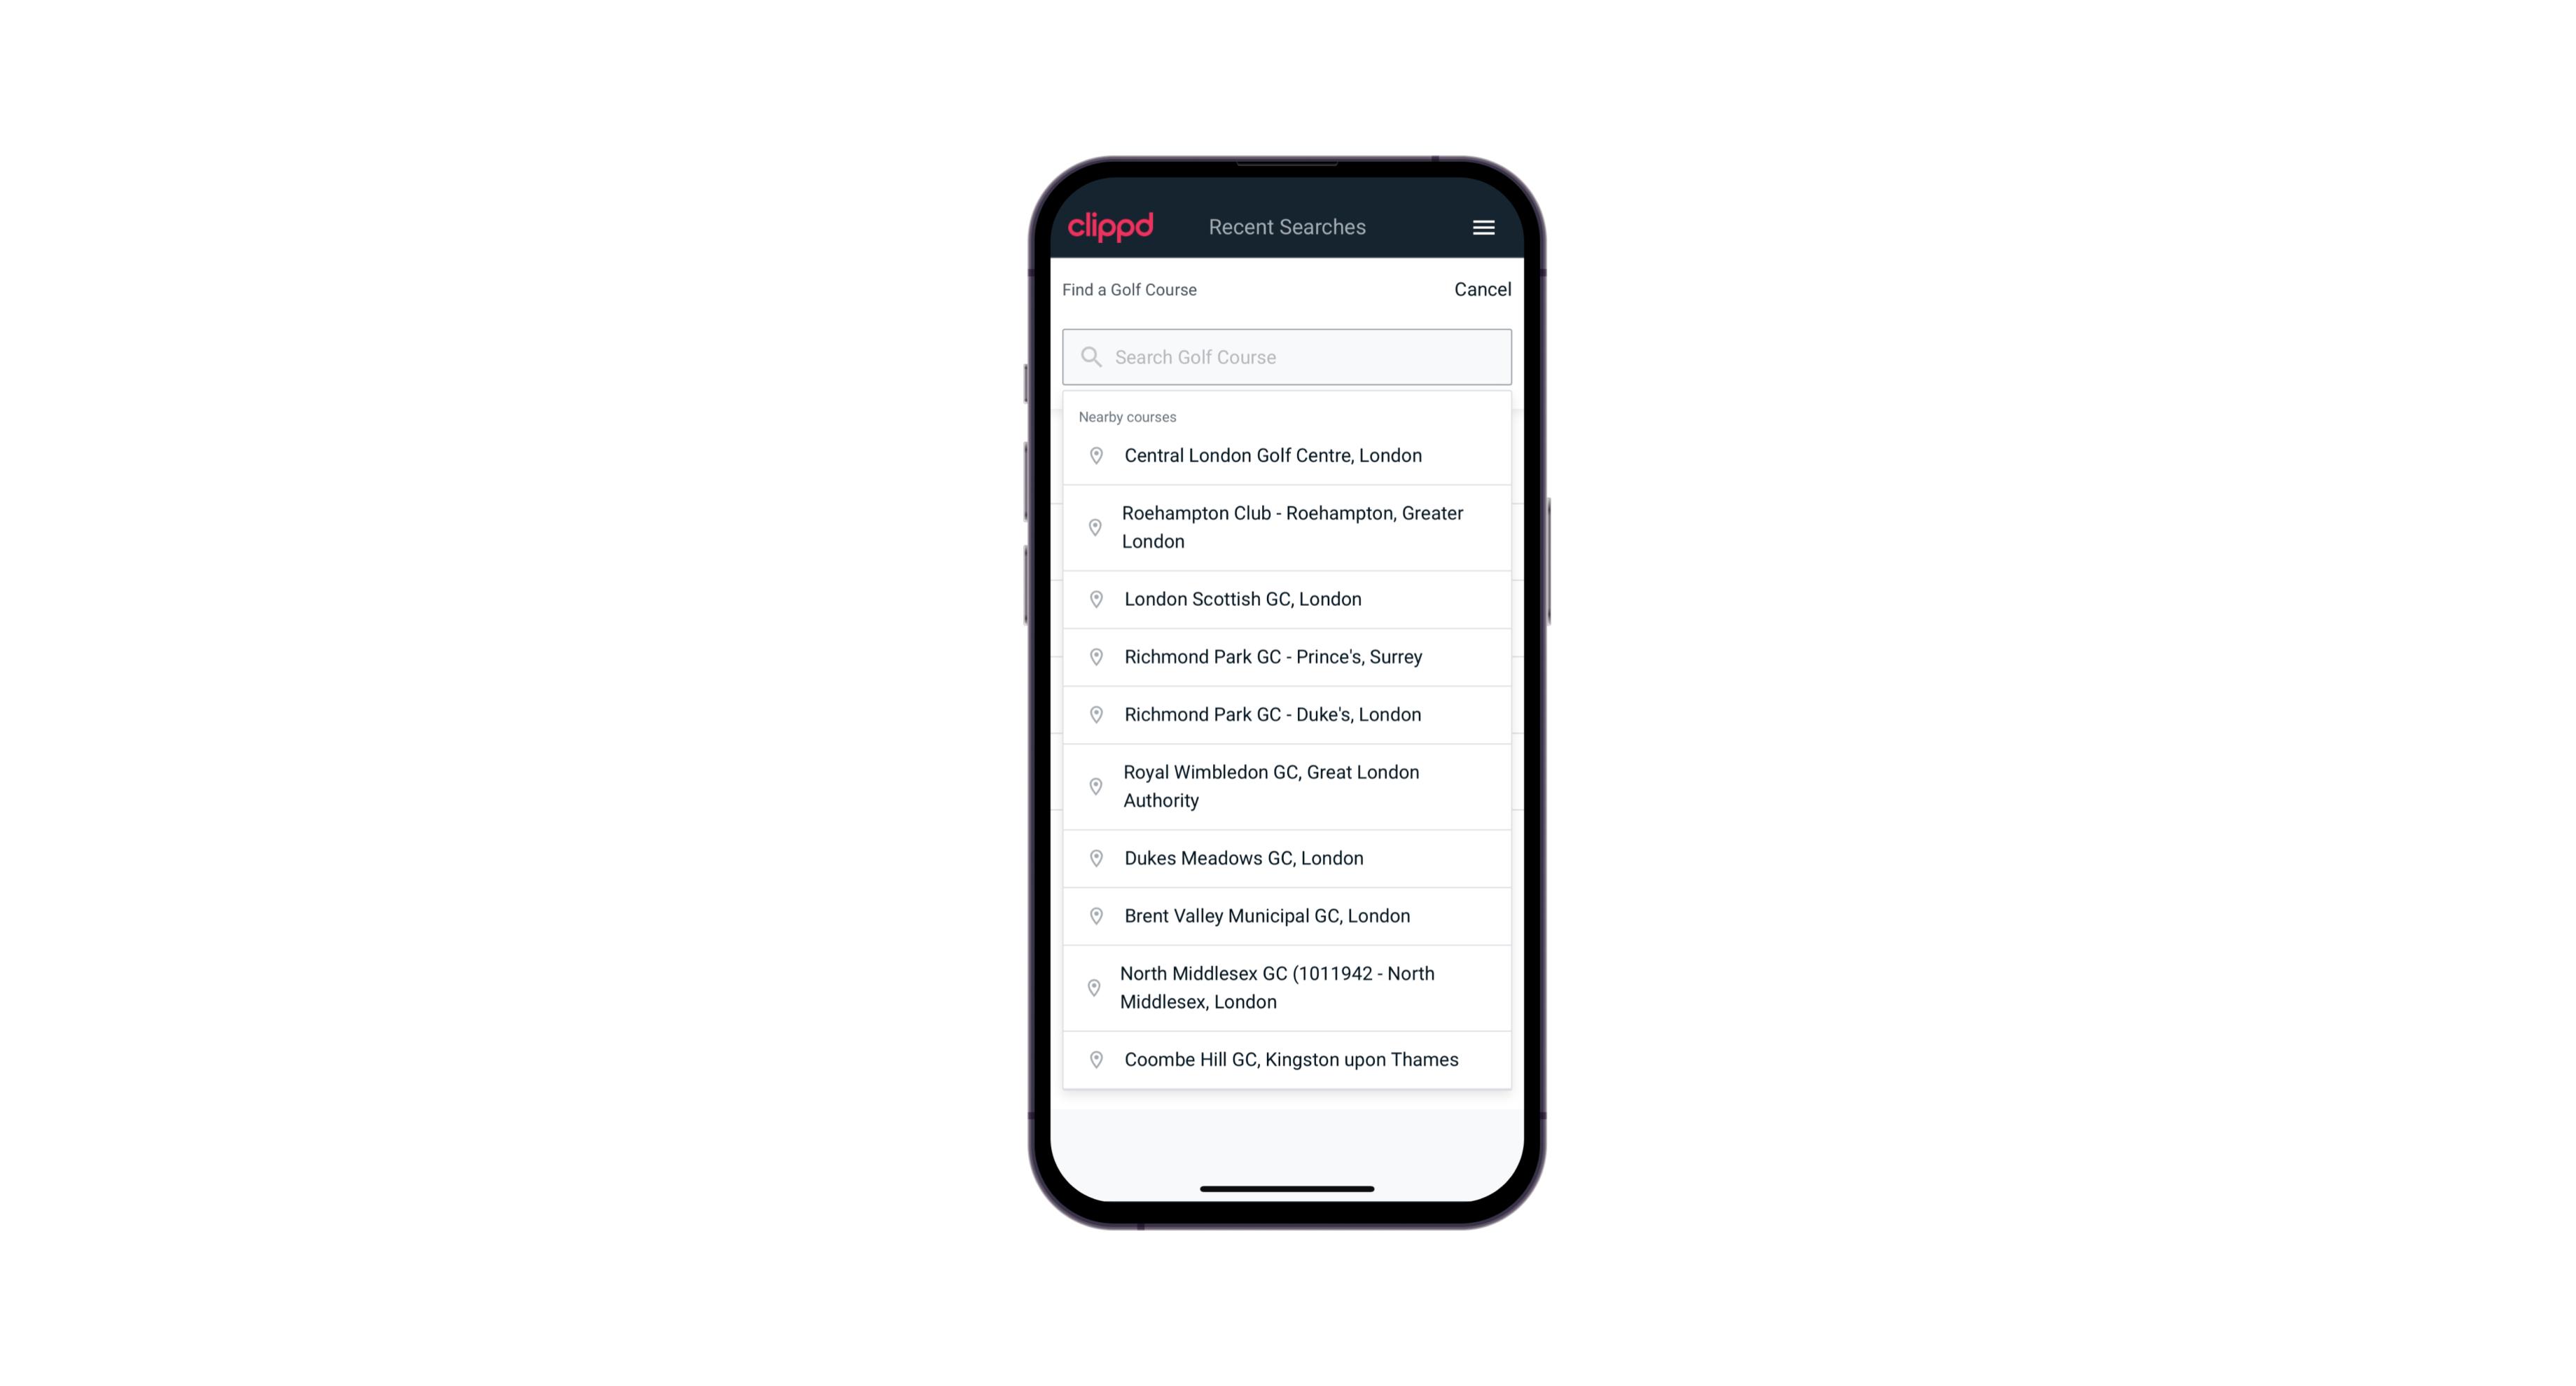Click the search magnifier icon

(x=1090, y=355)
